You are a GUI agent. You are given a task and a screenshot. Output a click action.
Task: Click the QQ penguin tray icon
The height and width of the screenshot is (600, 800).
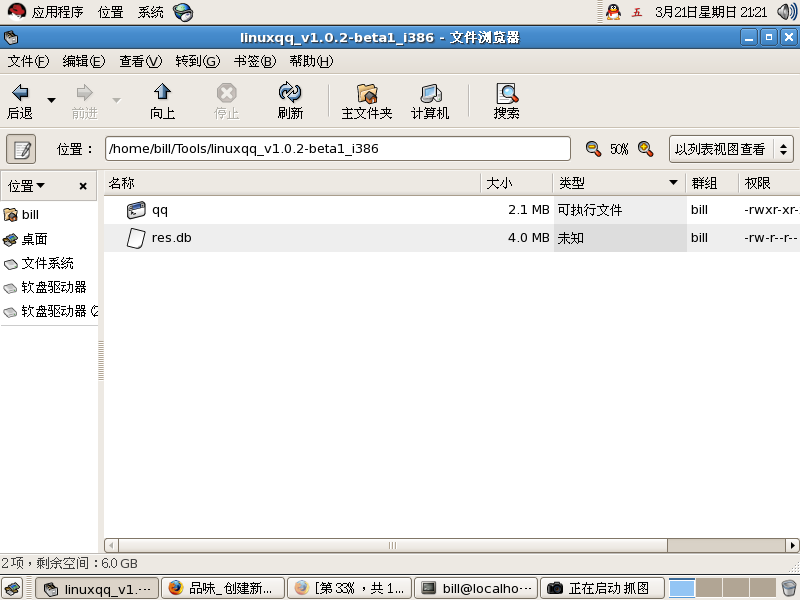613,12
